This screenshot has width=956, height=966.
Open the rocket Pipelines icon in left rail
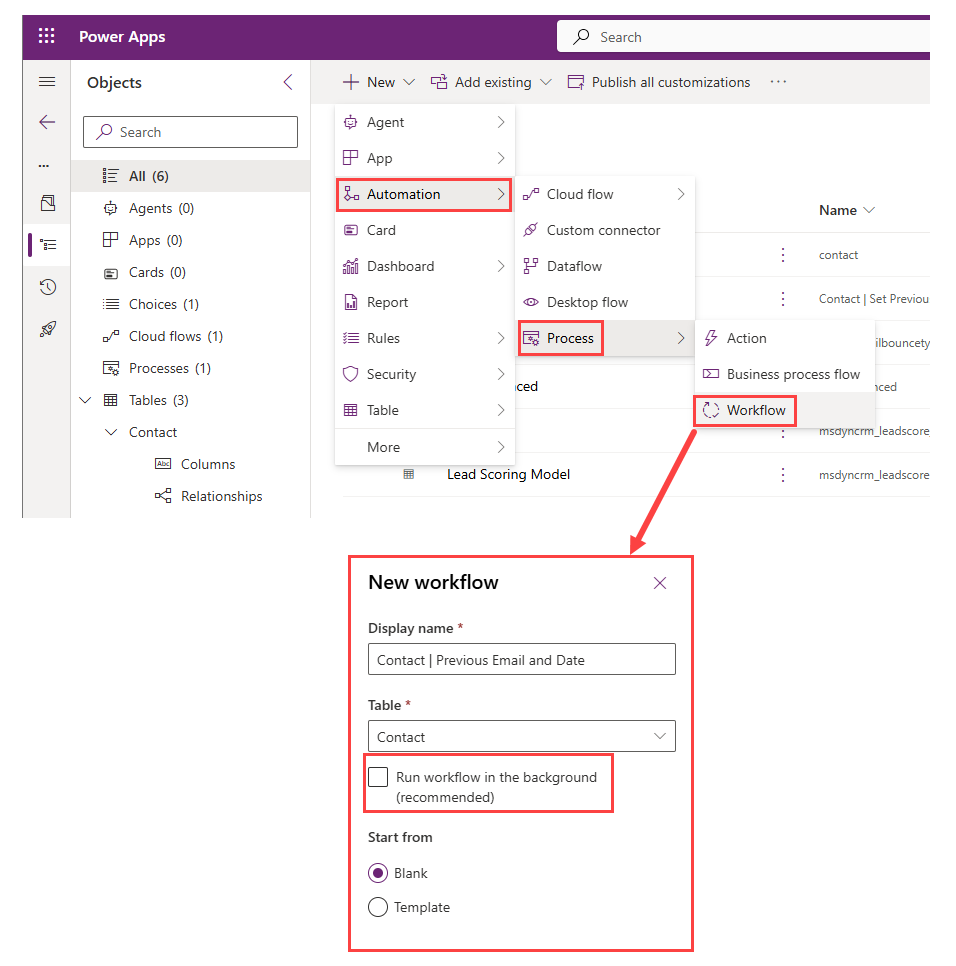pos(48,329)
